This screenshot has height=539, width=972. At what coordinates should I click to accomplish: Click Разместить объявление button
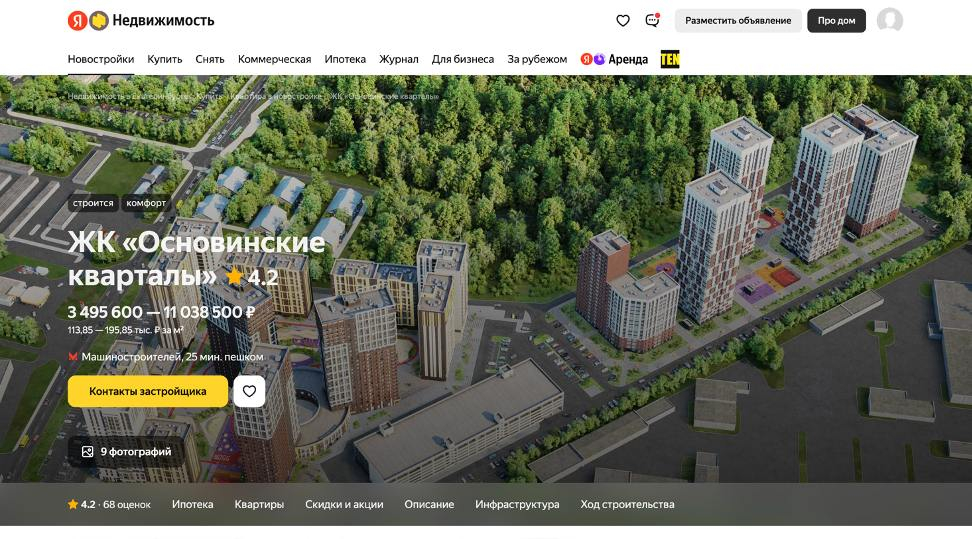738,20
